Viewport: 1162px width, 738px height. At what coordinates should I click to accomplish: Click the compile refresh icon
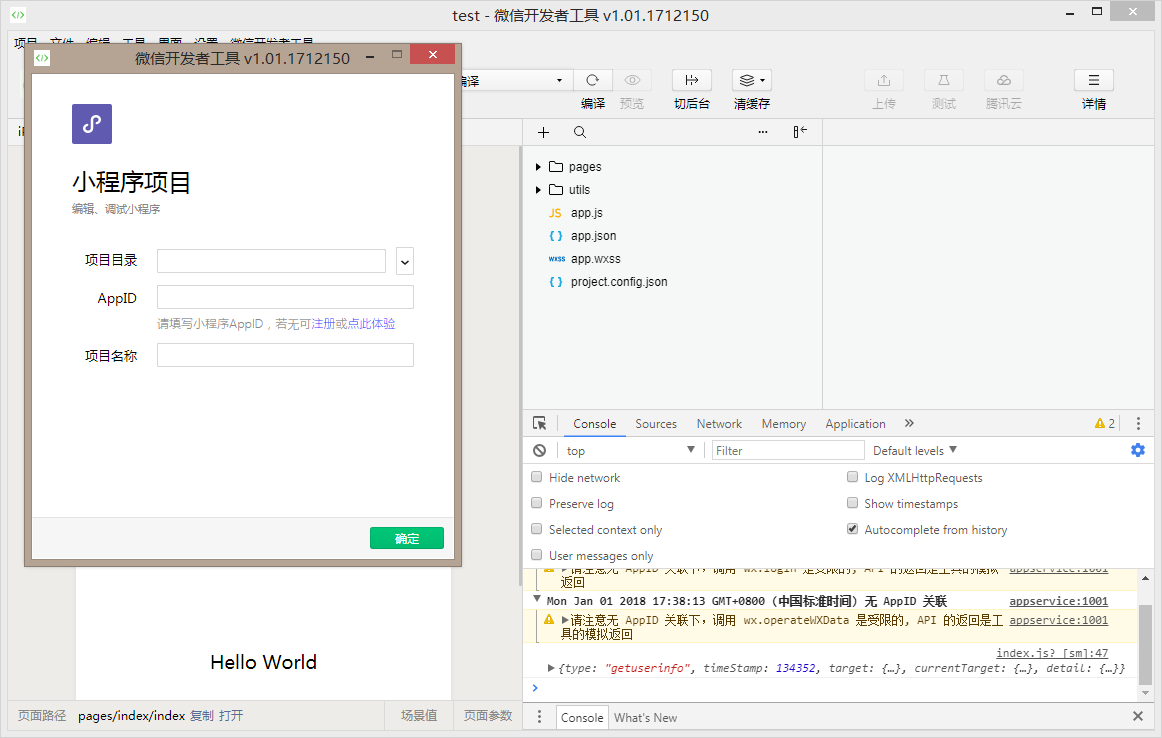[x=592, y=81]
